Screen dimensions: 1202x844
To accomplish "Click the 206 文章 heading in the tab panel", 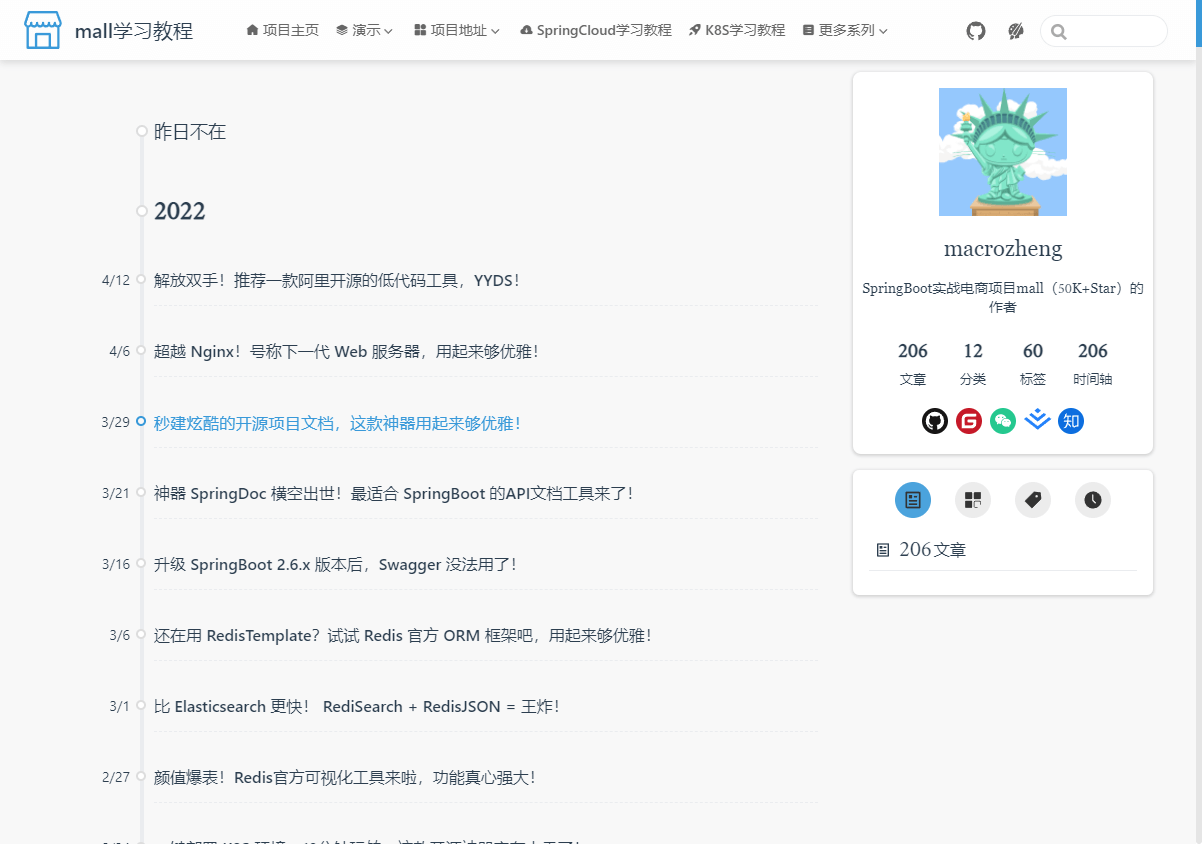I will pos(921,549).
